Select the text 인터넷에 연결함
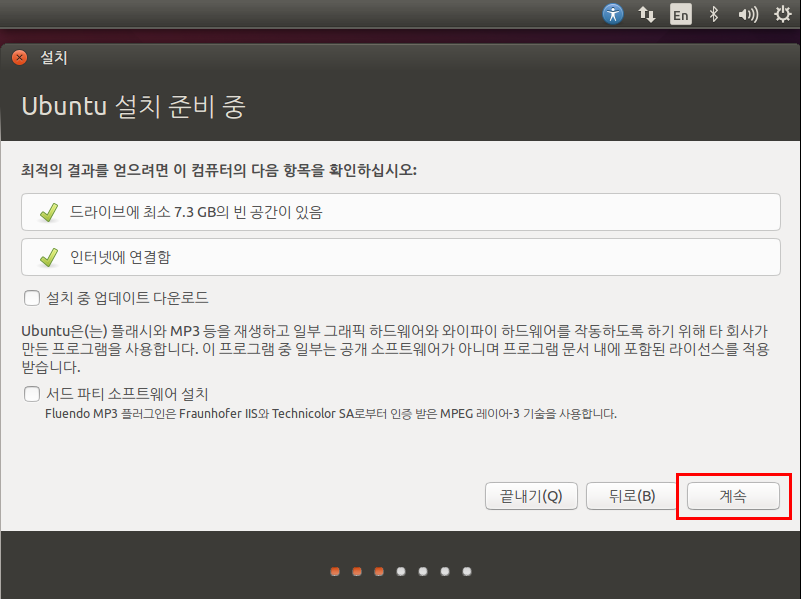The width and height of the screenshot is (801, 599). coord(120,257)
